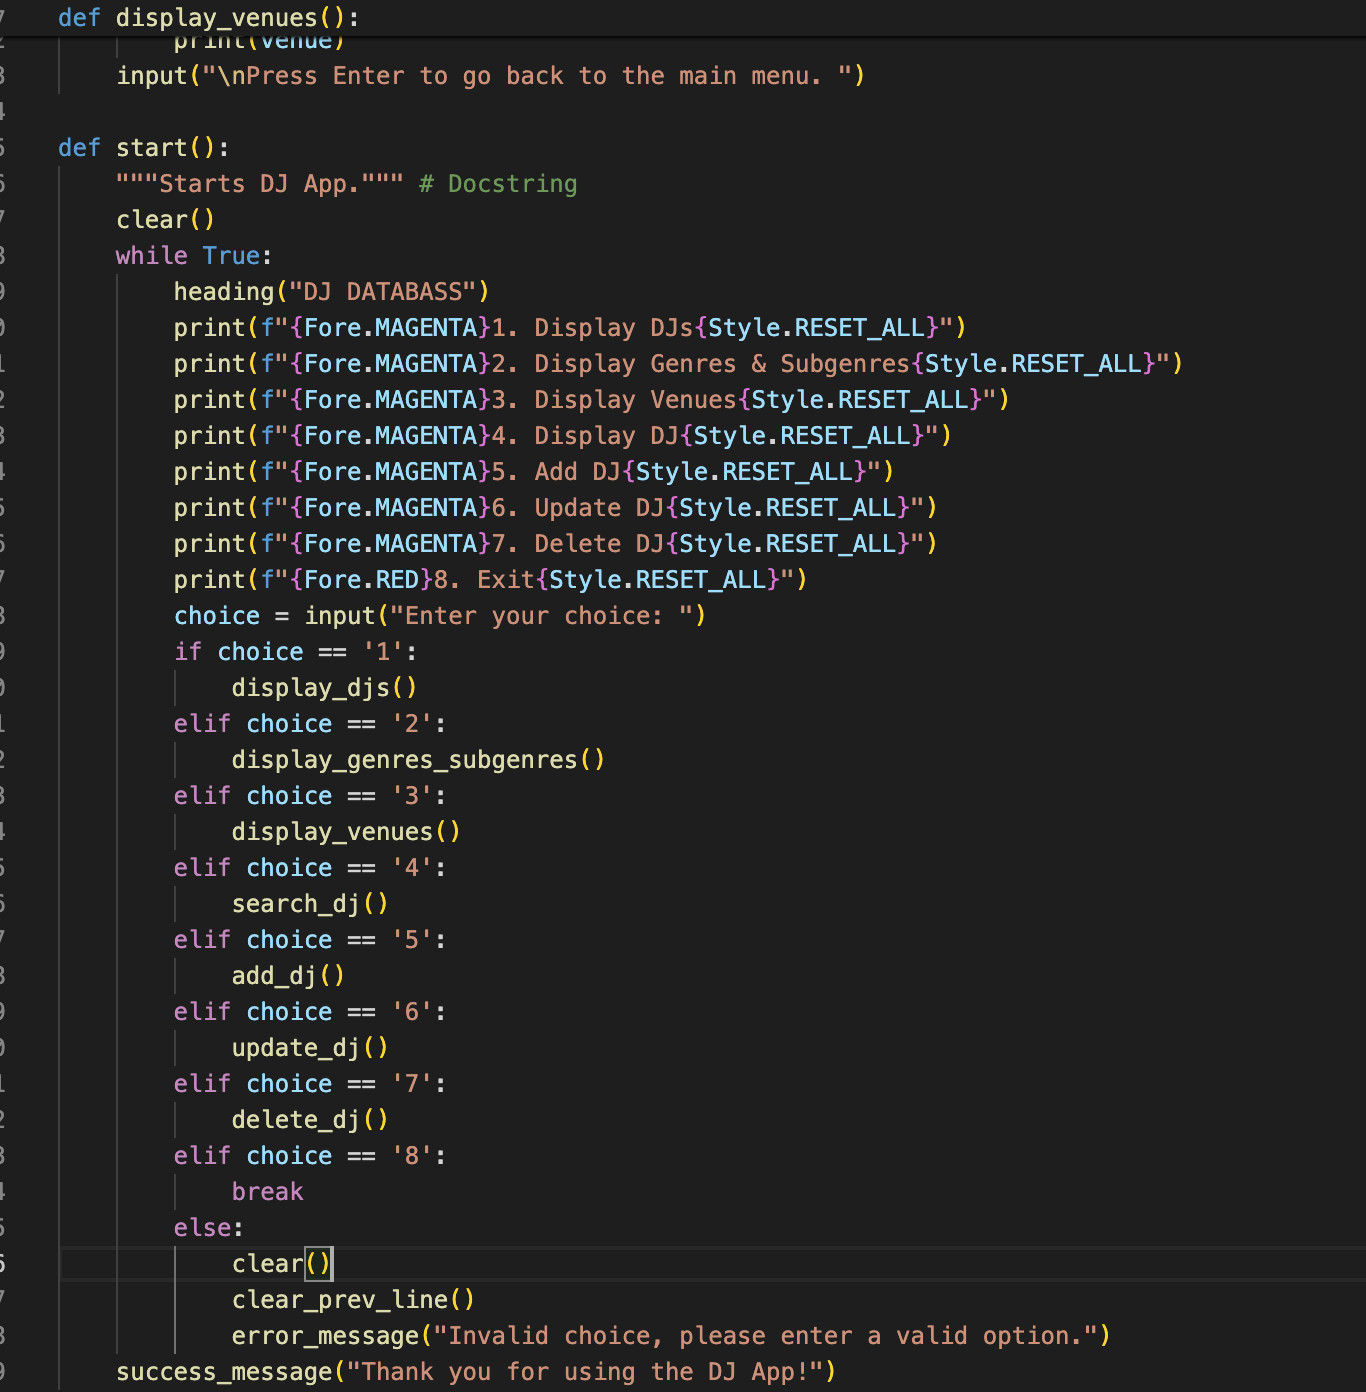This screenshot has height=1392, width=1366.
Task: Click the add_dj() call
Action: tap(289, 976)
